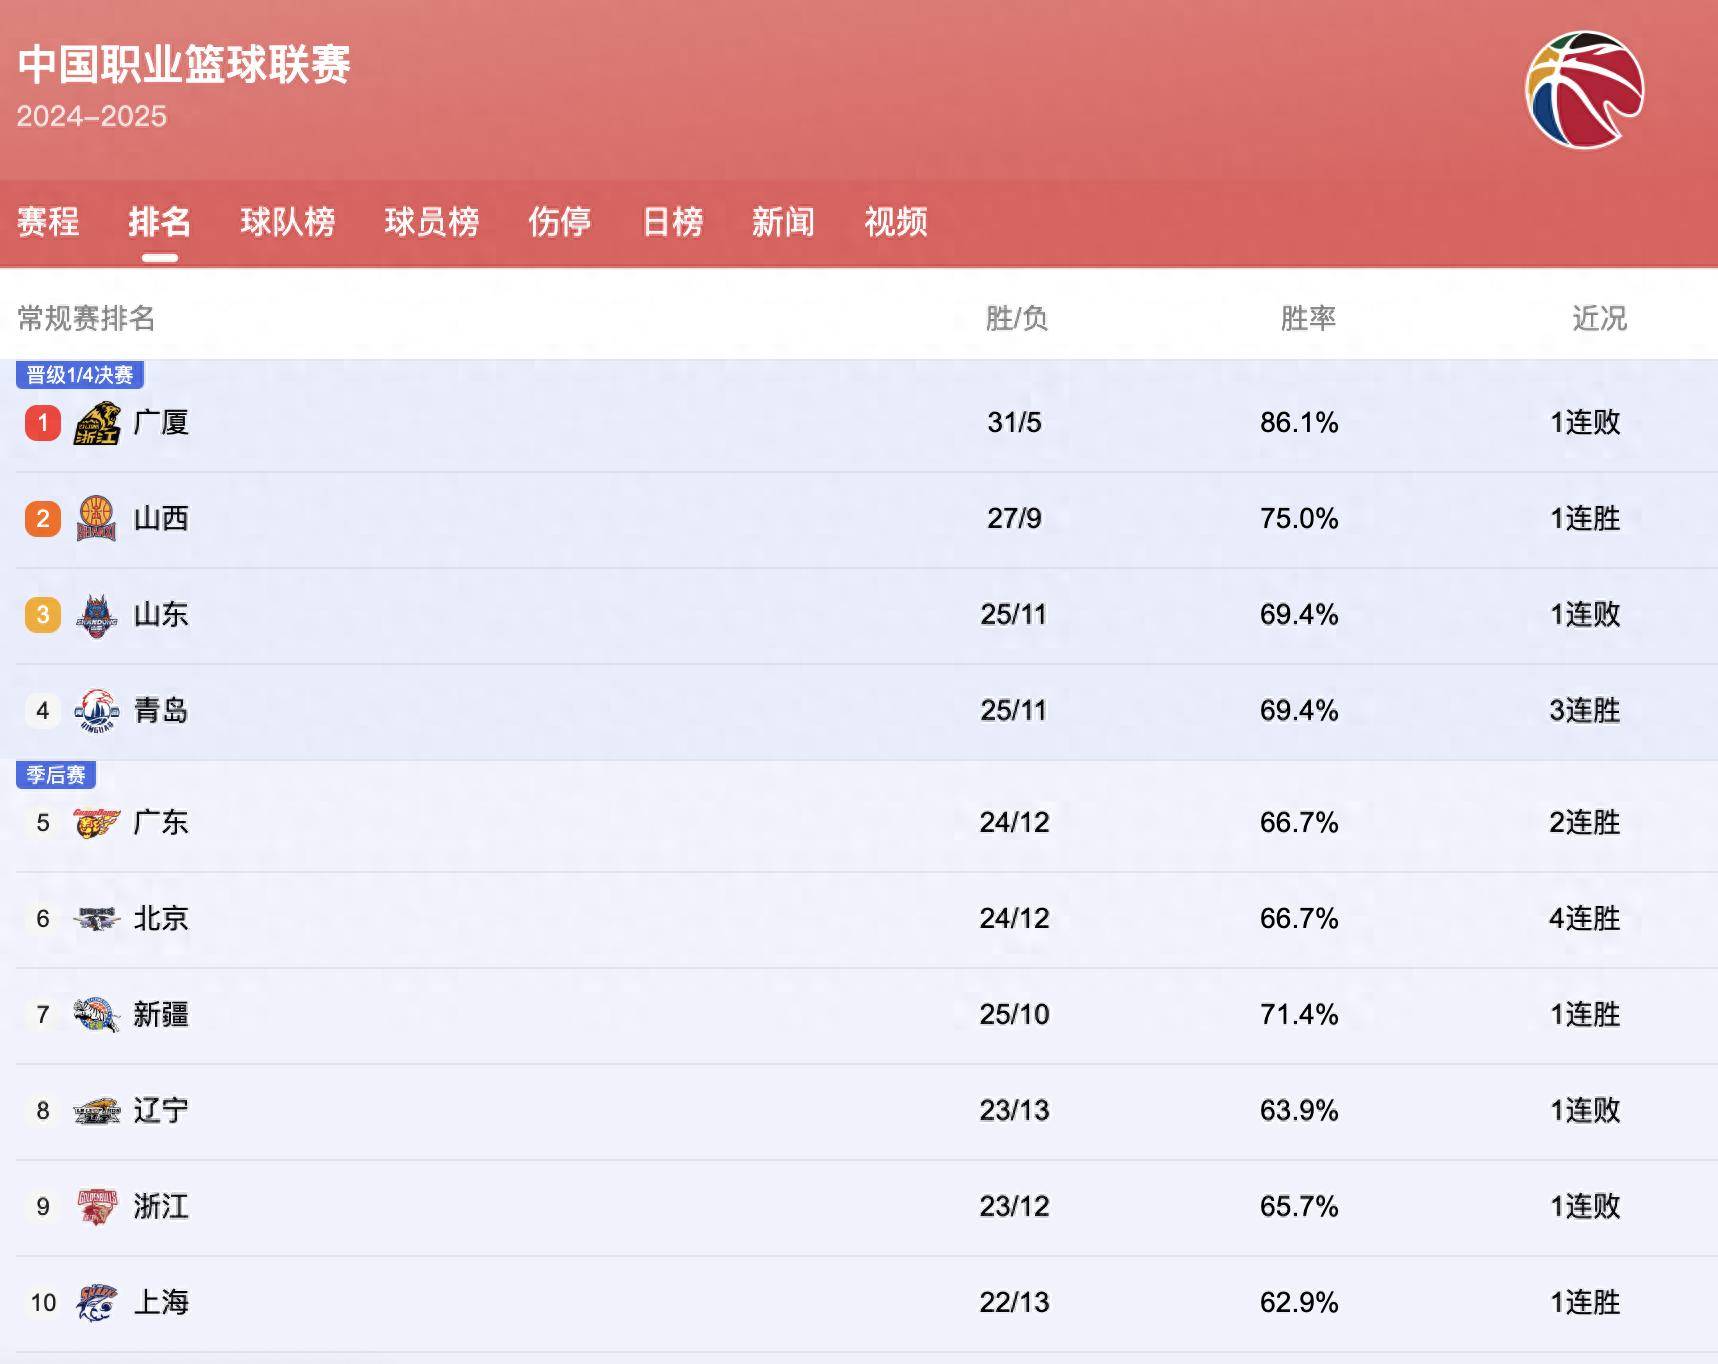Go to the 新闻 tab
The width and height of the screenshot is (1718, 1364).
[784, 222]
